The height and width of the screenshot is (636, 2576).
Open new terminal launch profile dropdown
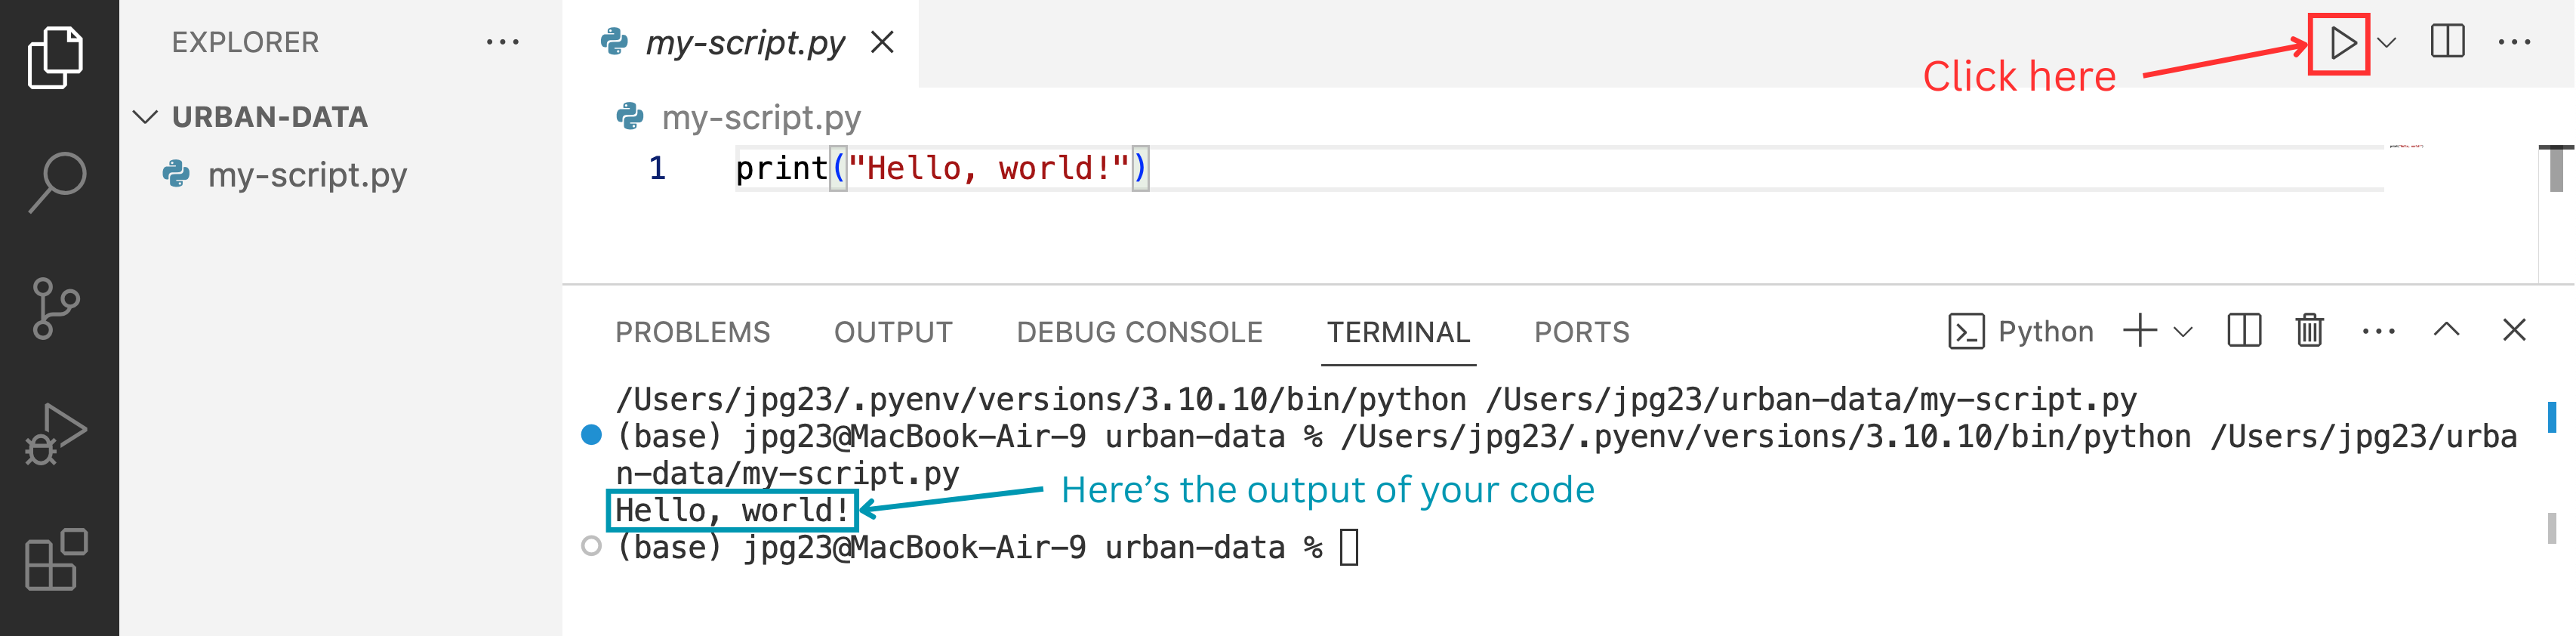2183,331
